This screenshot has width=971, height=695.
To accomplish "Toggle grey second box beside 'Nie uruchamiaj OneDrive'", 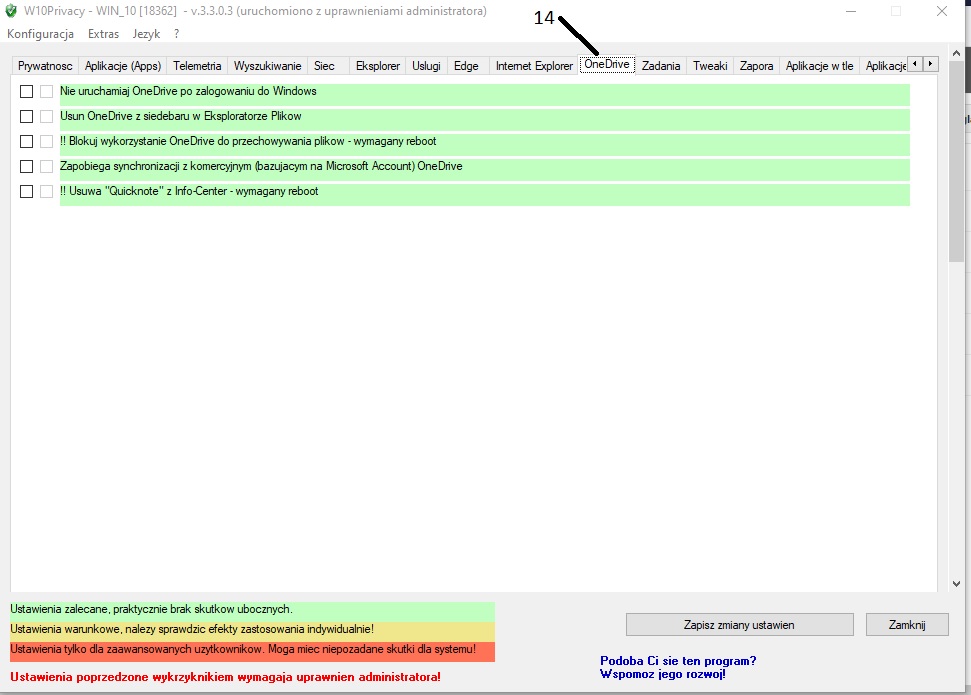I will point(46,92).
